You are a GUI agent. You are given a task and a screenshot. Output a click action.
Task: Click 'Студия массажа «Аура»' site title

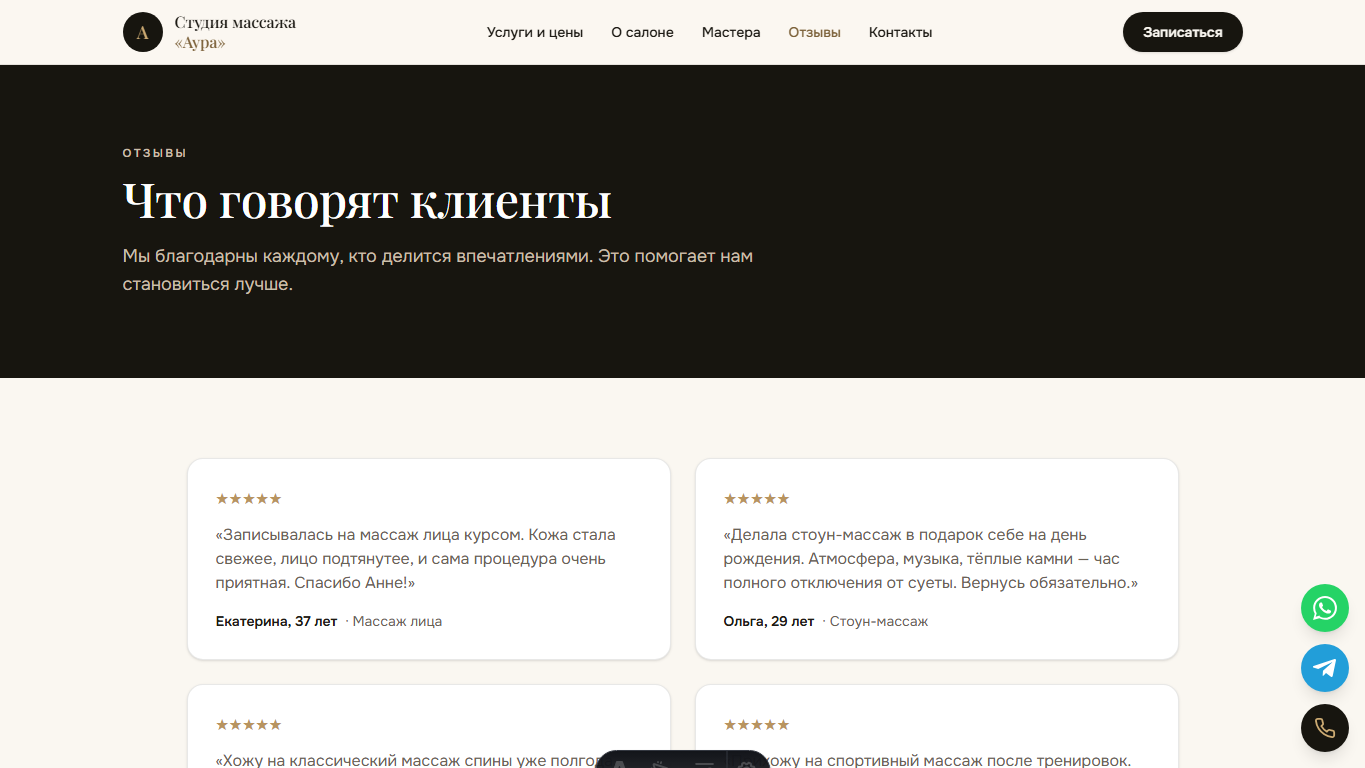[x=235, y=33]
